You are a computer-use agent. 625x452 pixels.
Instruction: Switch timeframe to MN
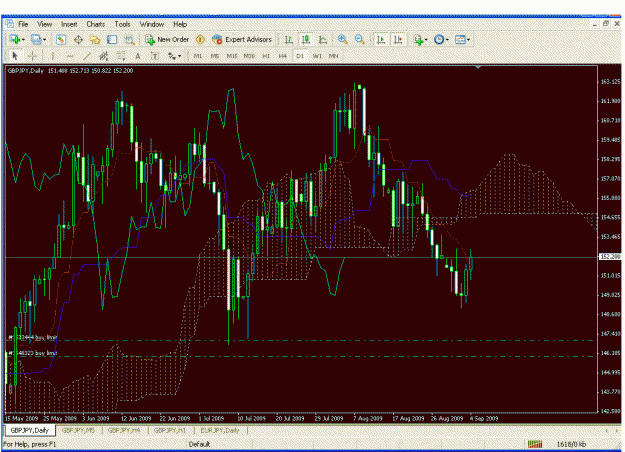334,56
